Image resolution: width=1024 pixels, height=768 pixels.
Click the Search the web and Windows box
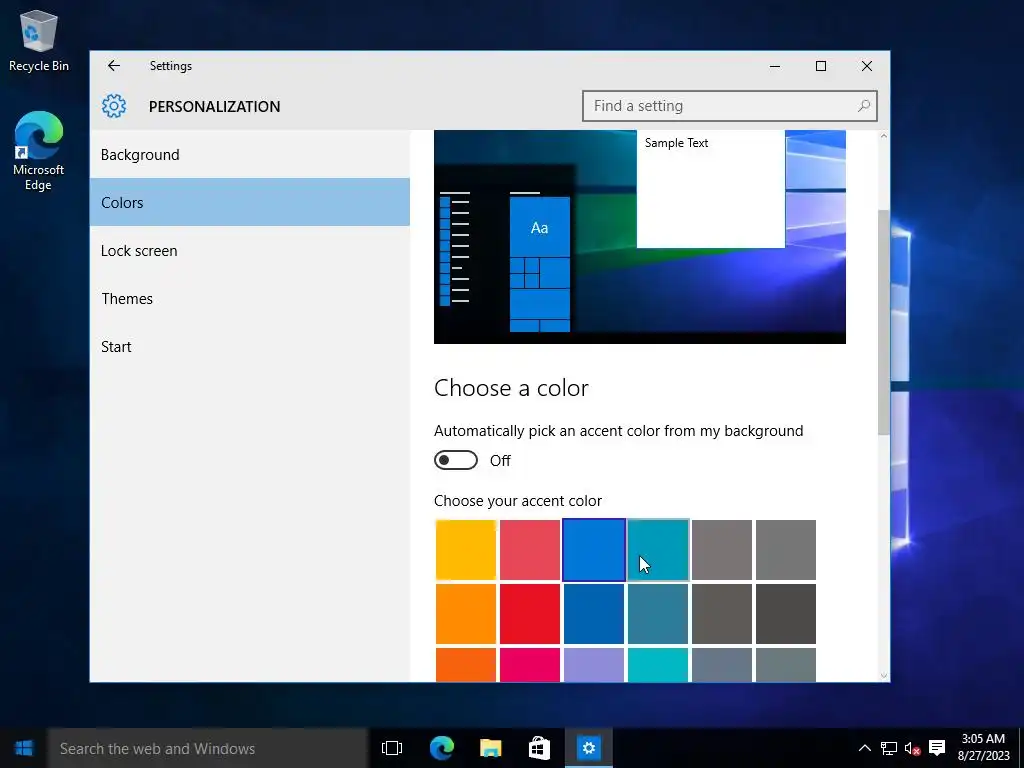[208, 748]
